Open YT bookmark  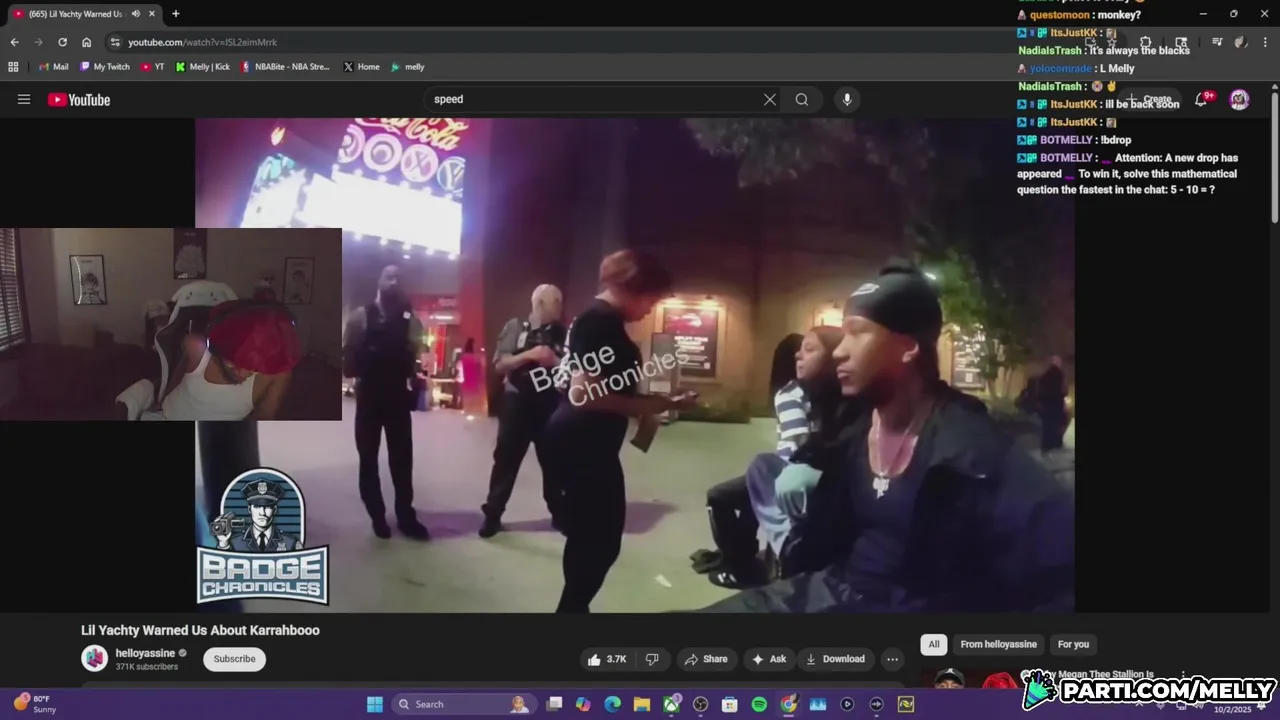click(x=153, y=67)
